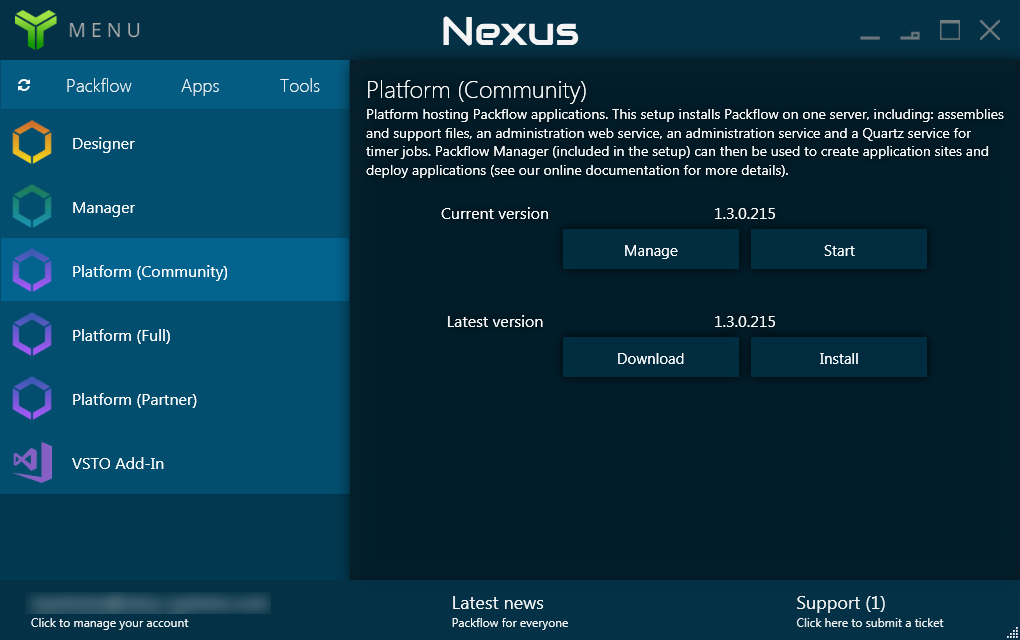The image size is (1020, 640).
Task: Click the 'Current version' label
Action: click(x=494, y=213)
